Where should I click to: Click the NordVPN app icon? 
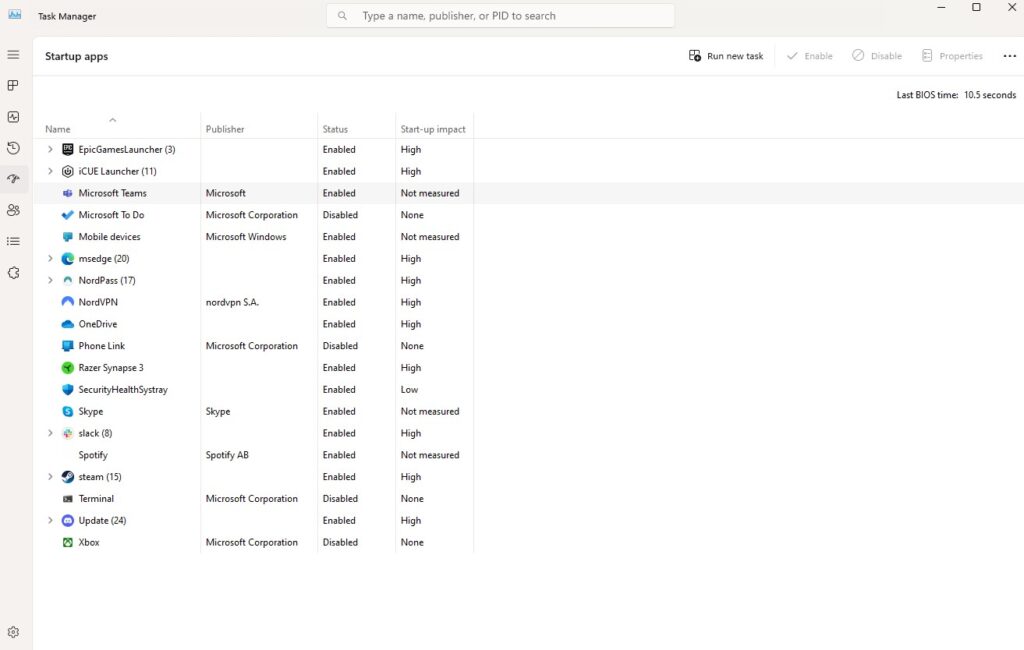pyautogui.click(x=67, y=302)
